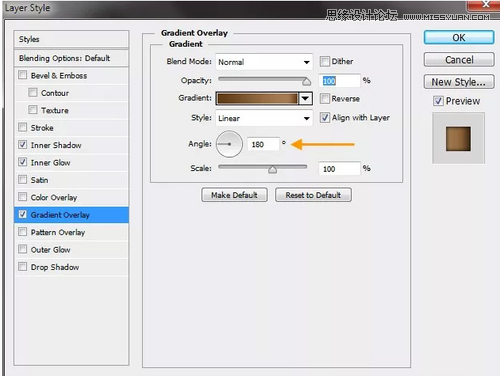Tick the Satin checkbox
This screenshot has height=376, width=500.
(22, 179)
